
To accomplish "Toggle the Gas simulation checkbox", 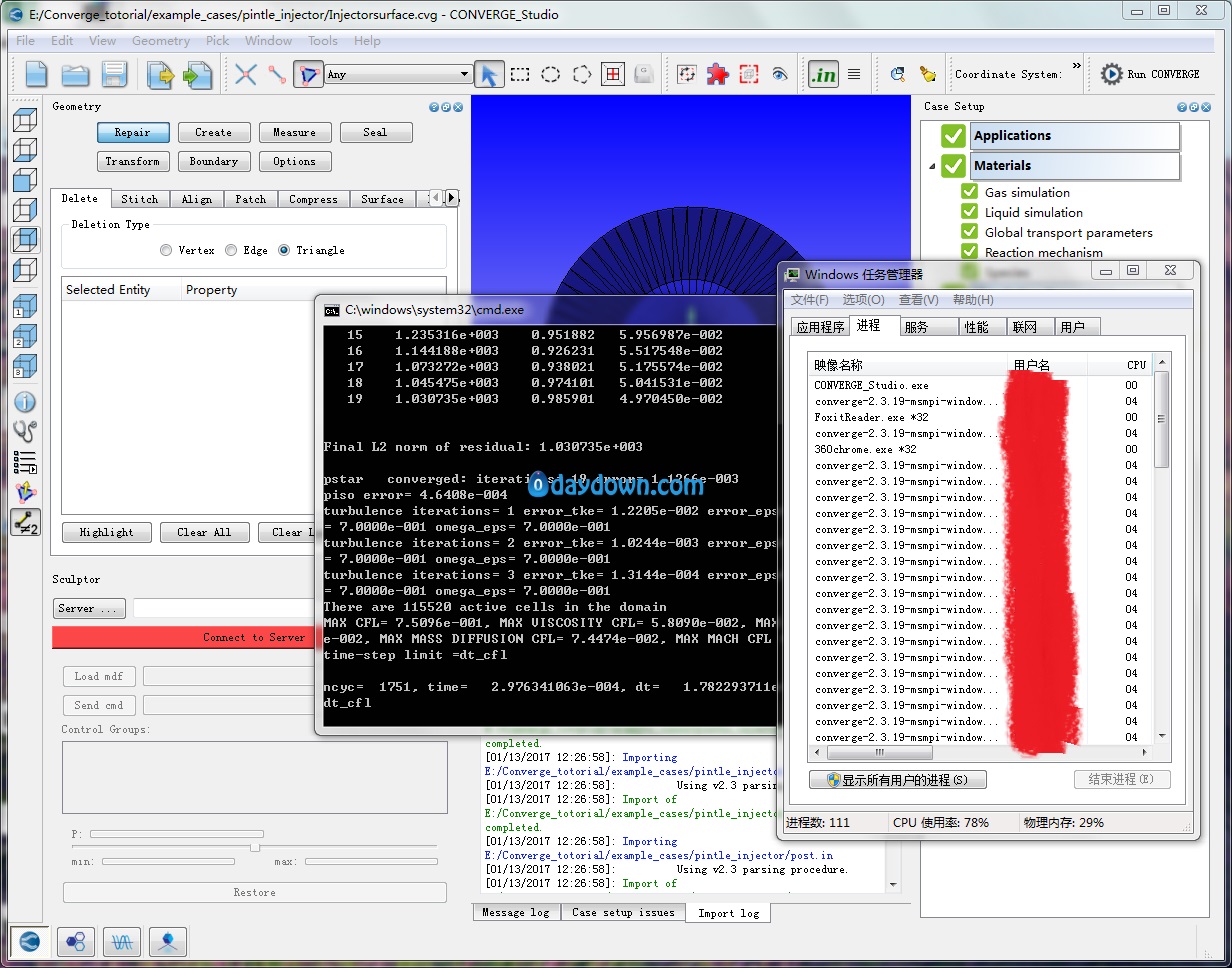I will pyautogui.click(x=969, y=192).
